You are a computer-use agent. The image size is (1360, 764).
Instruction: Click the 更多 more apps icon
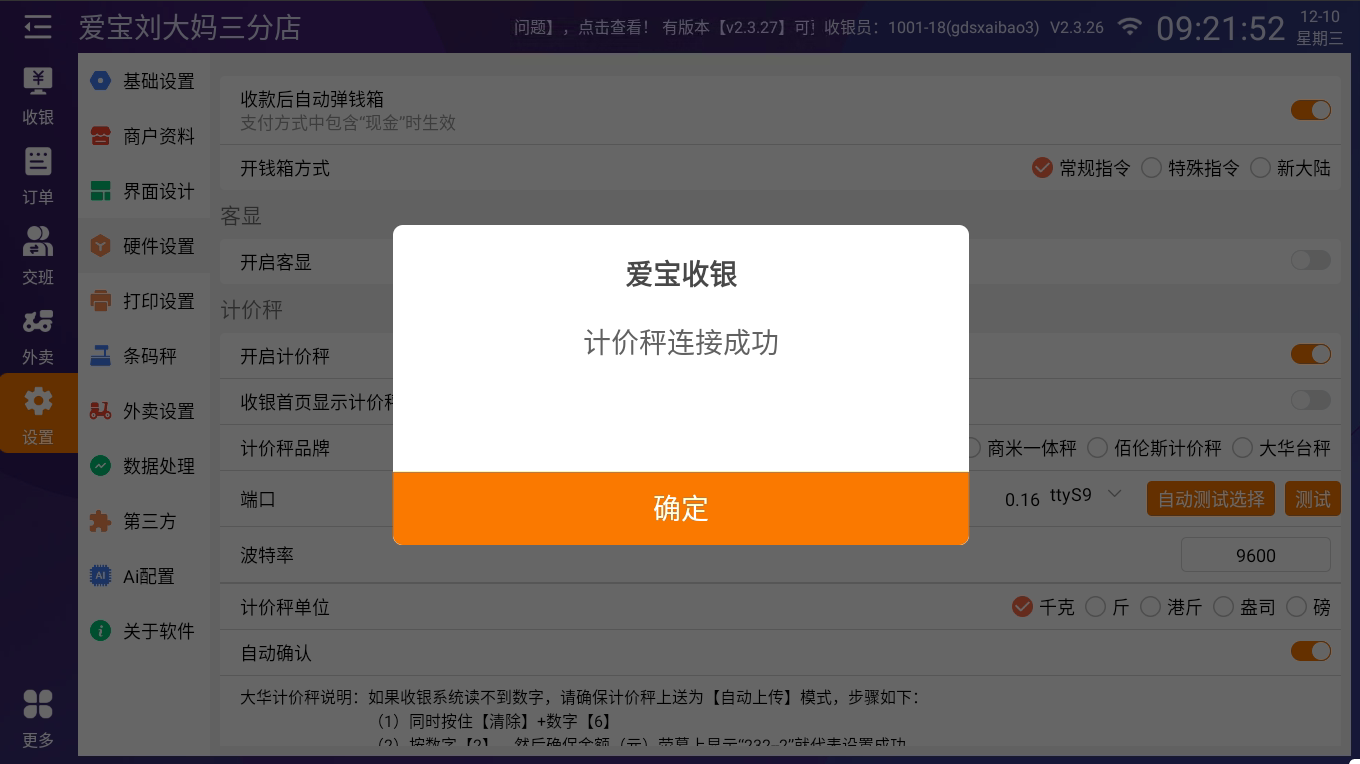tap(38, 705)
